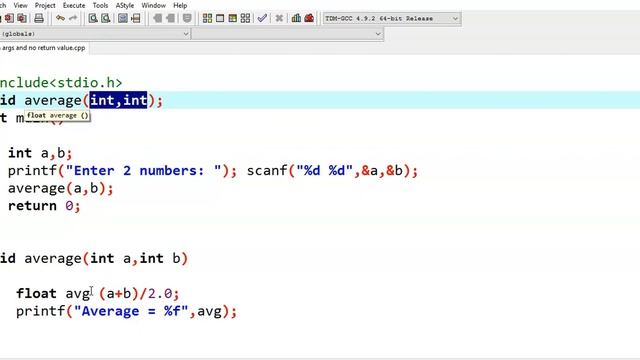Click 'int a,b;' declaration line
The width and height of the screenshot is (640, 360).
(x=40, y=153)
